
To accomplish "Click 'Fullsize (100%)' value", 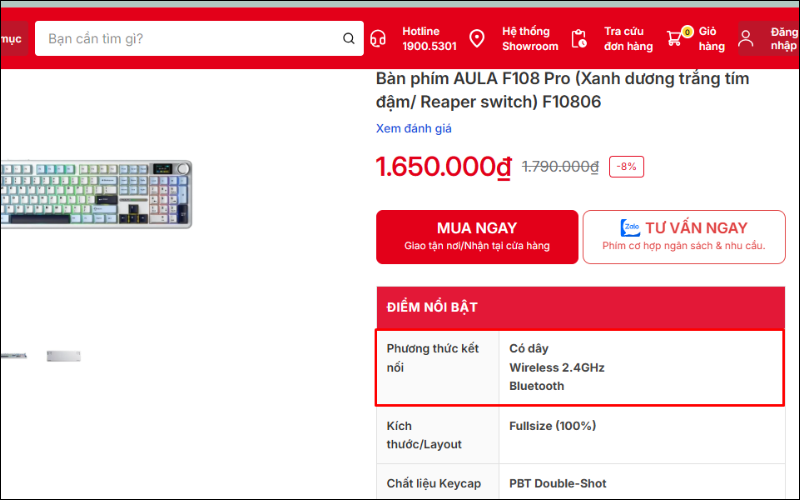I will 553,426.
